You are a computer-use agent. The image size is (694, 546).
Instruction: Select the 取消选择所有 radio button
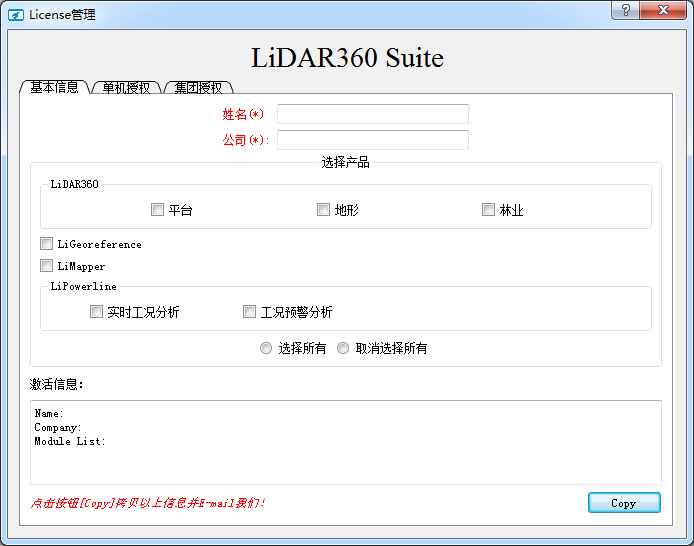tap(343, 348)
